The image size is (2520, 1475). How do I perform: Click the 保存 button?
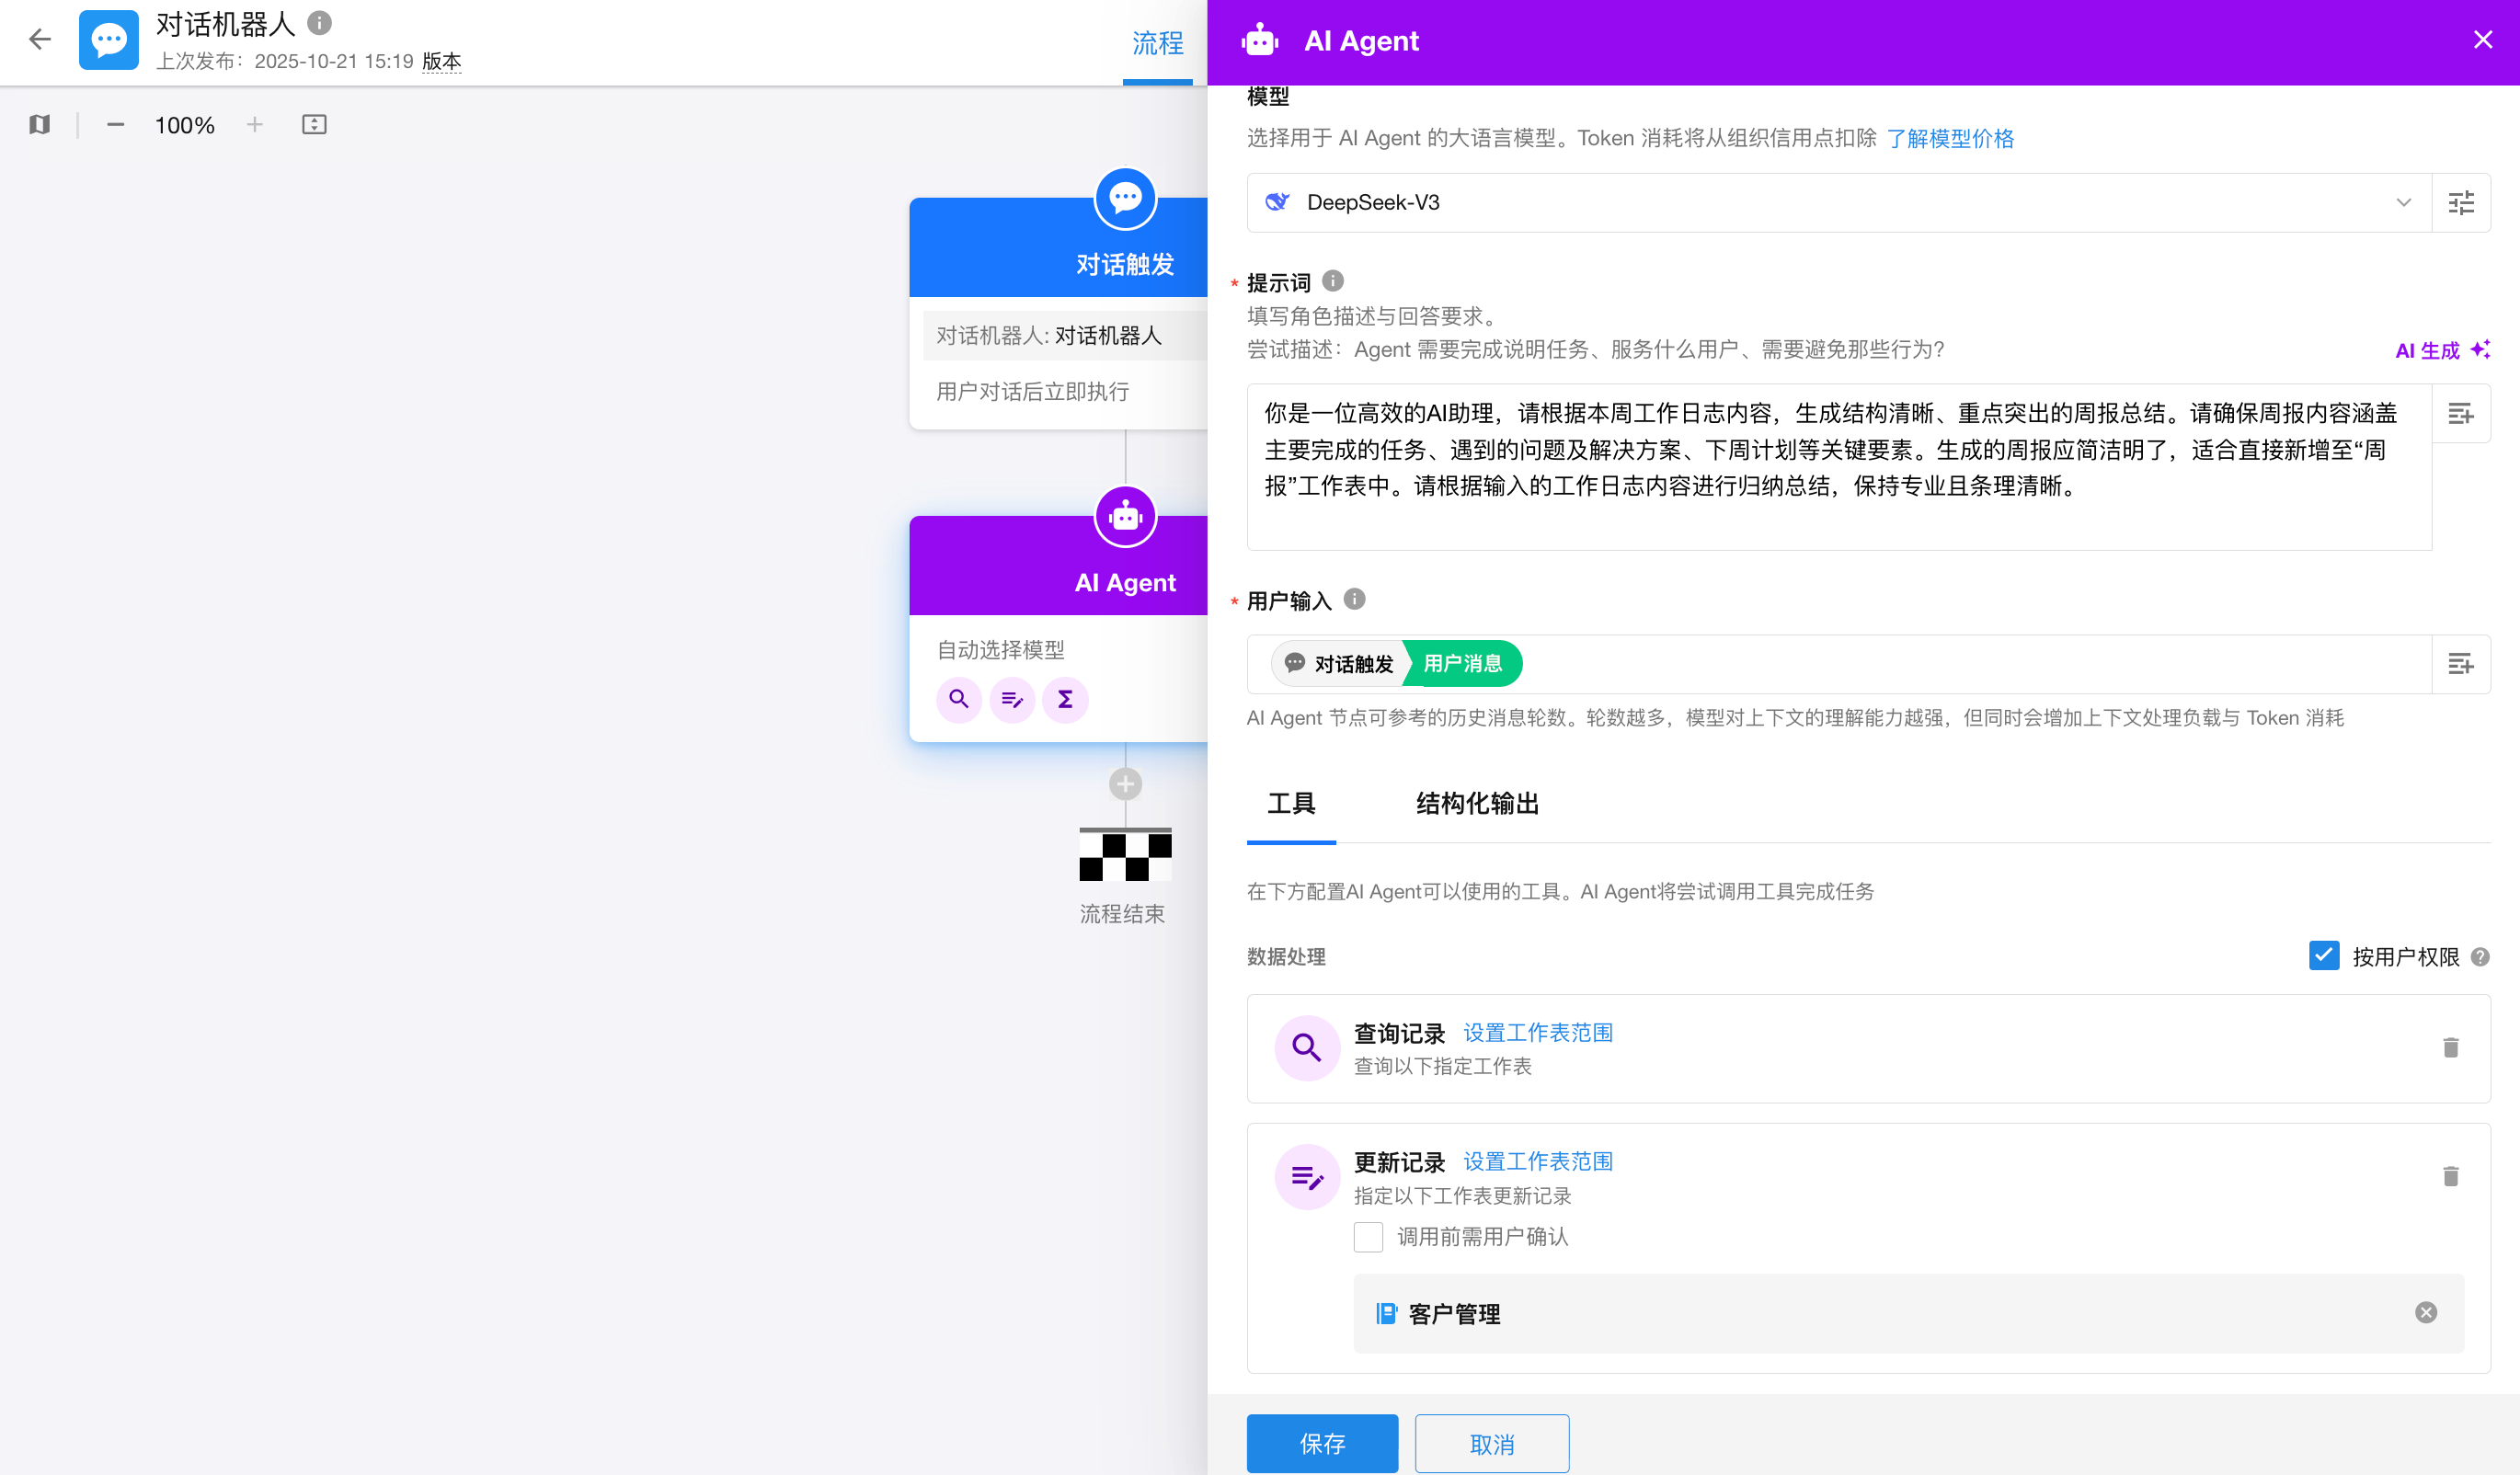click(1321, 1443)
